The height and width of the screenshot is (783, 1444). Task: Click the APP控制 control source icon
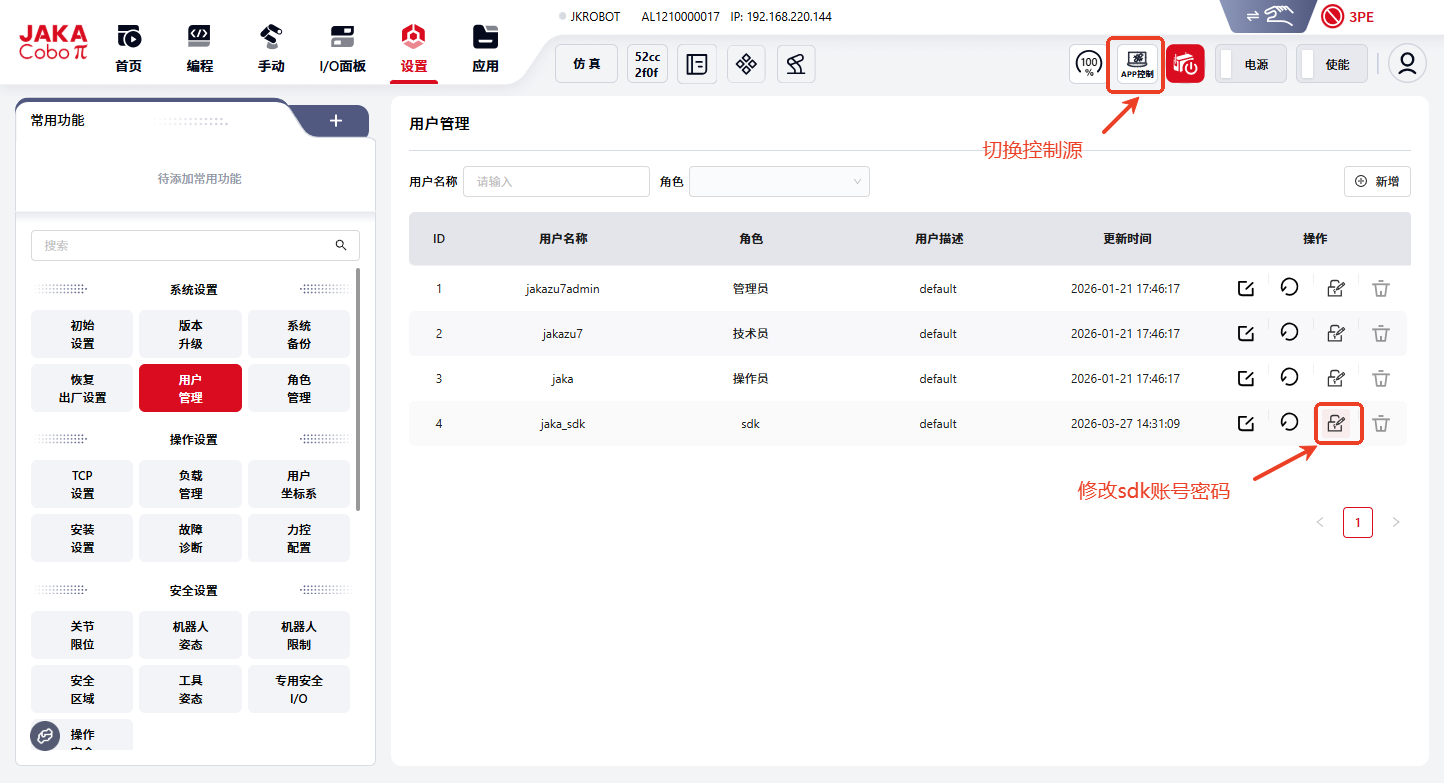(x=1136, y=65)
